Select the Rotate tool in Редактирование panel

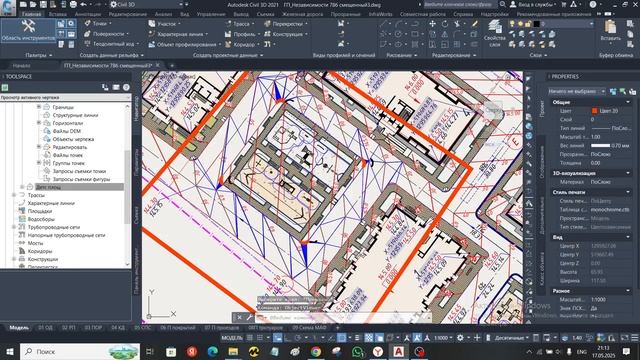444,24
